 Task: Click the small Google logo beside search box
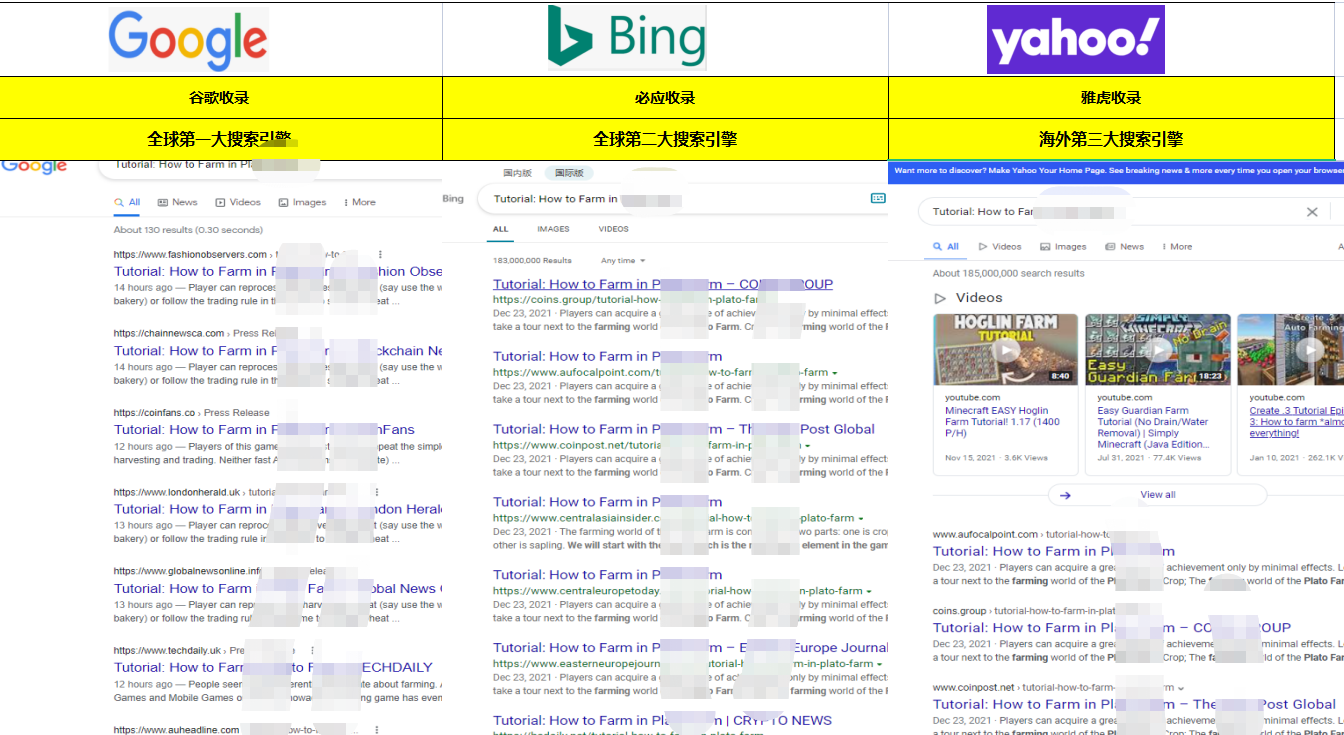coord(34,166)
